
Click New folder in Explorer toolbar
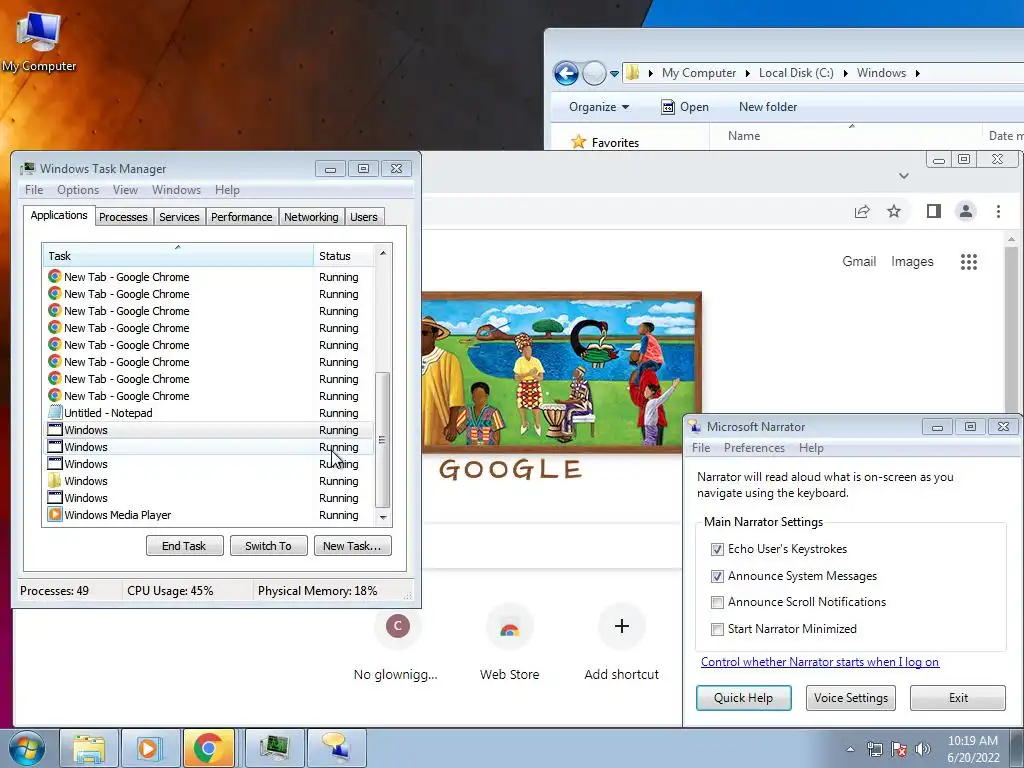[767, 107]
